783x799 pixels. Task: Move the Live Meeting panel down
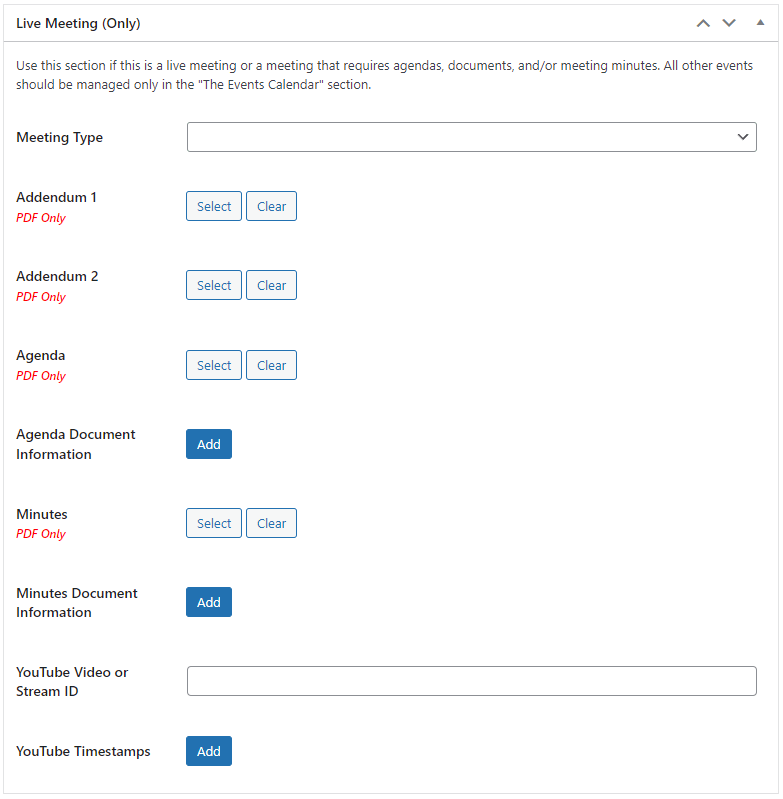[729, 22]
